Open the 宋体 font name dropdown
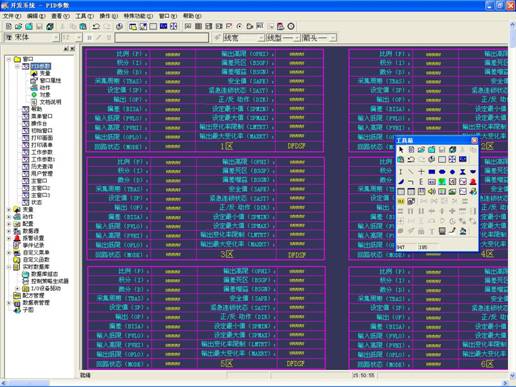516x387 pixels. (x=56, y=38)
